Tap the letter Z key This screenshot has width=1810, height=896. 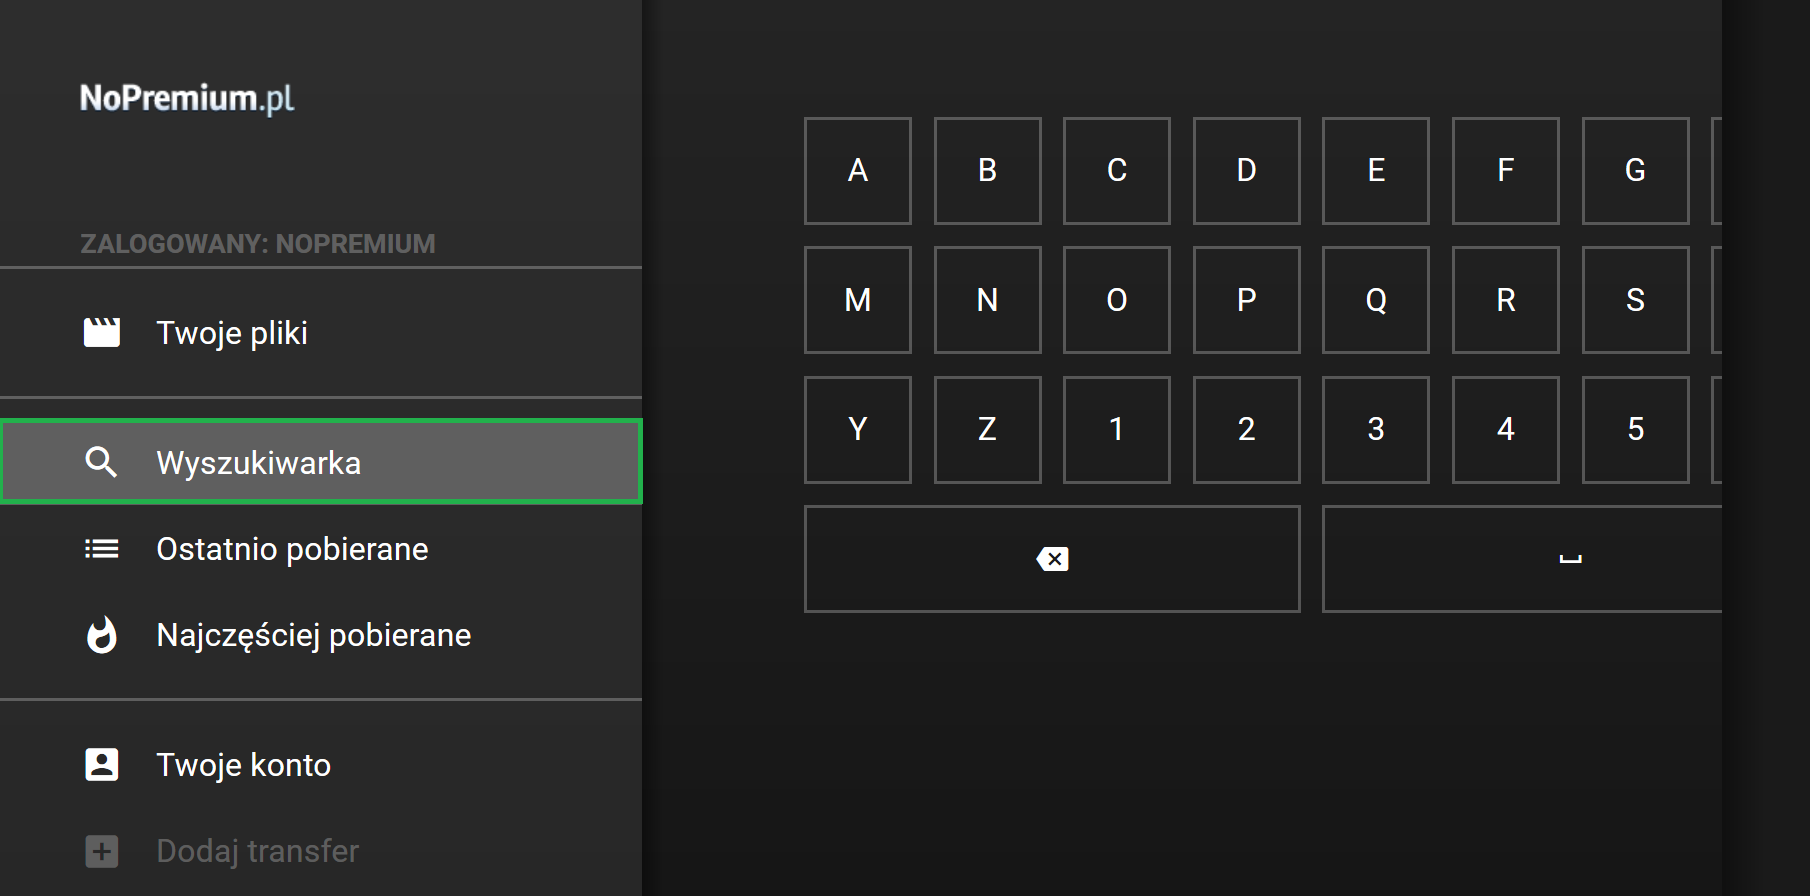tap(987, 430)
